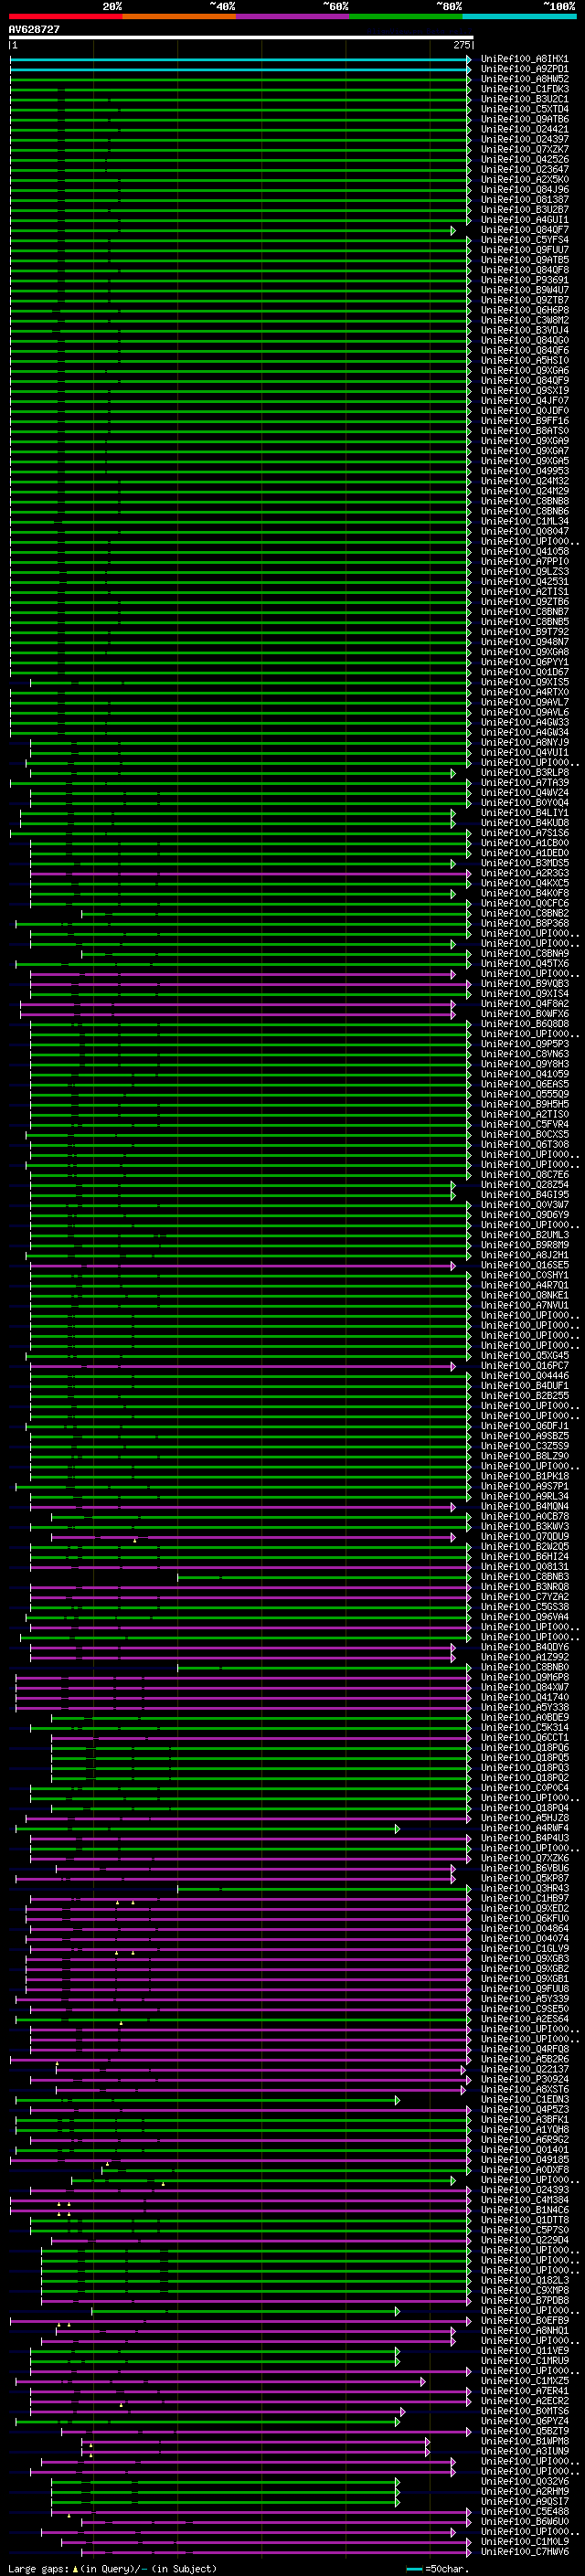Select hit label UniRef100_C7YZA2

pos(524,1596)
